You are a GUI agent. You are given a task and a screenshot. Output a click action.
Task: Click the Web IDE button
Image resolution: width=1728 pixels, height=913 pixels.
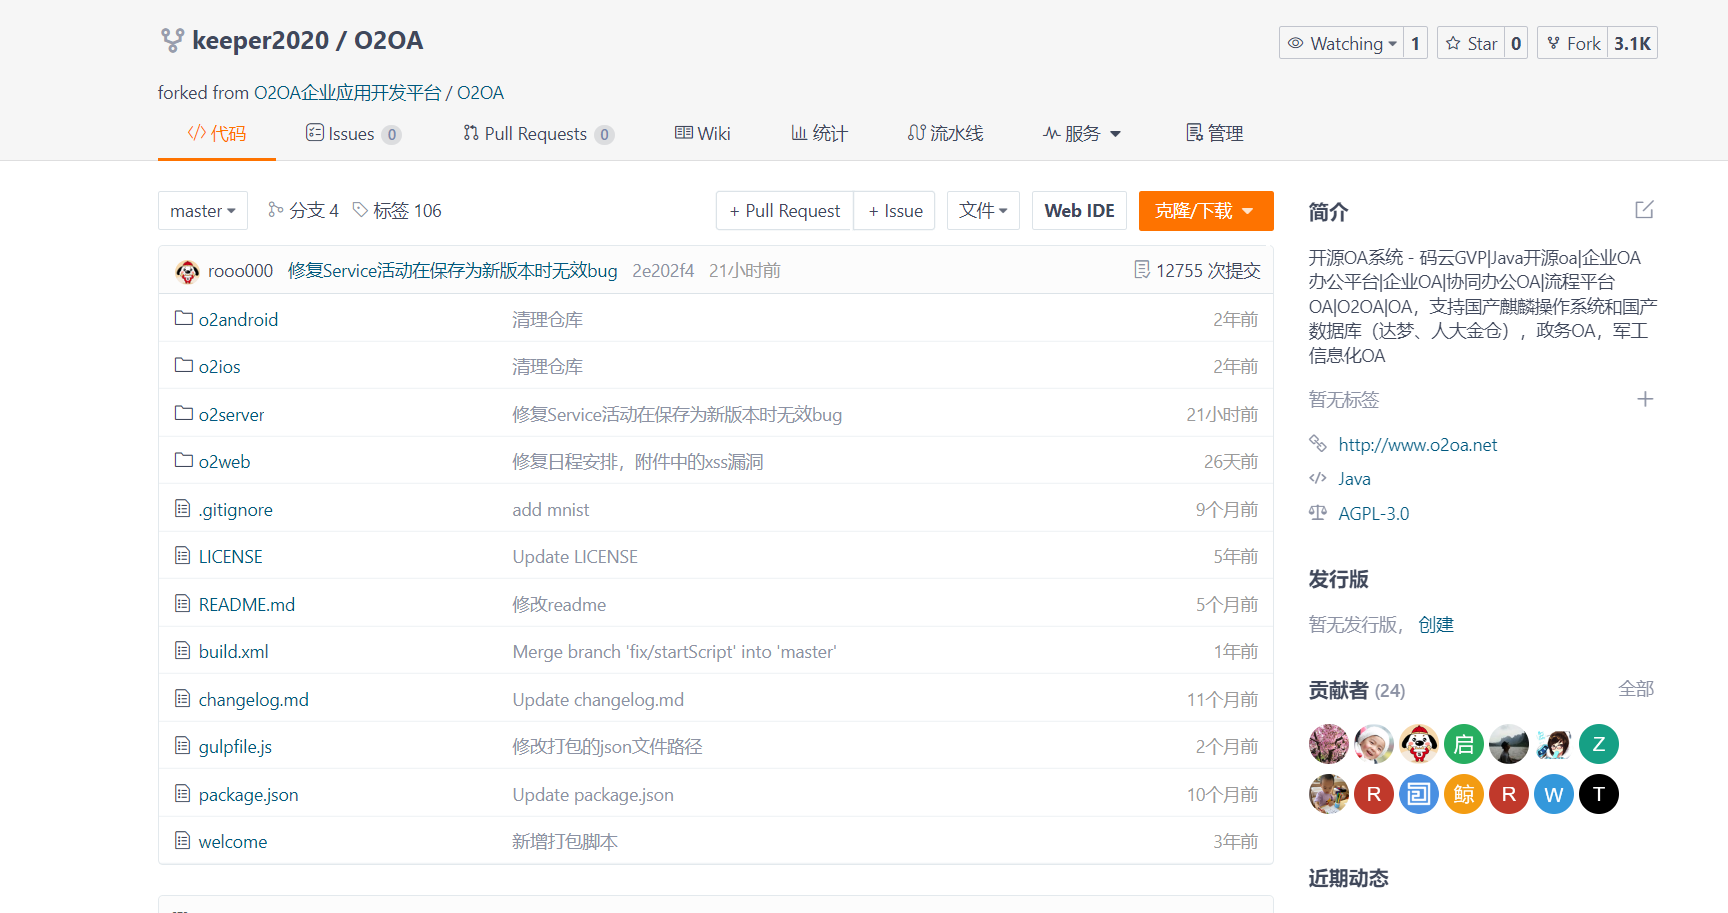tap(1079, 211)
